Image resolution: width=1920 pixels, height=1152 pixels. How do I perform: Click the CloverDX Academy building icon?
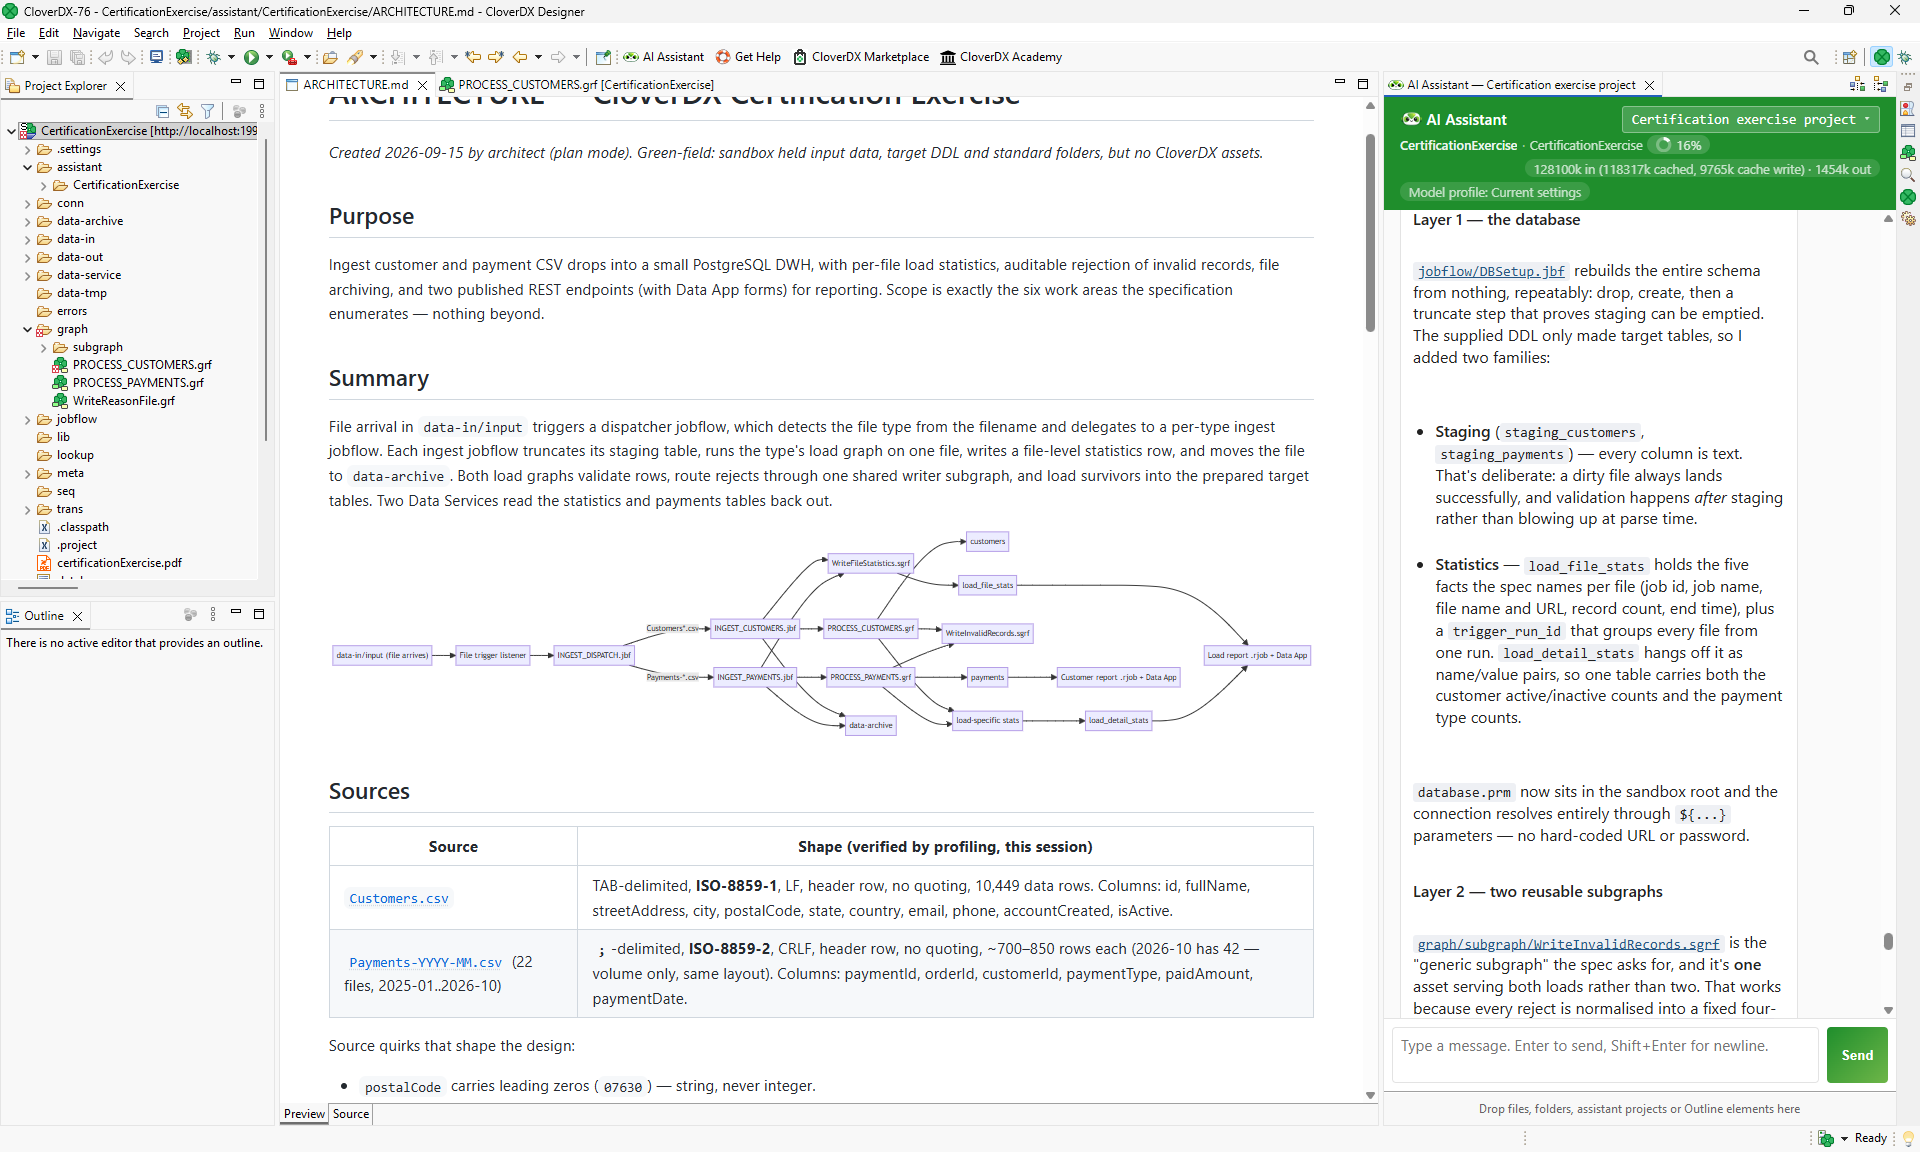(x=948, y=57)
